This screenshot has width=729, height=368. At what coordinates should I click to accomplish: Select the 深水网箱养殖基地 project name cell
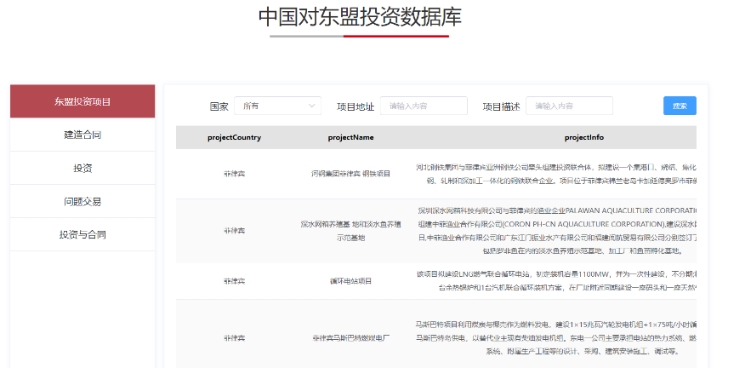[x=351, y=231]
